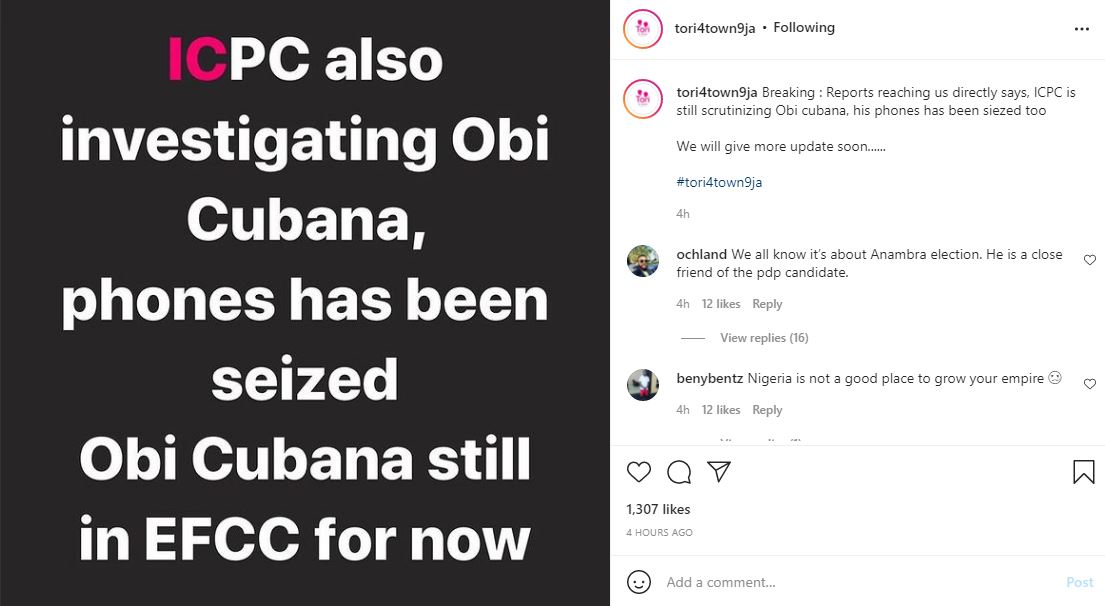The height and width of the screenshot is (606, 1105).
Task: Like ochland's comment with small heart
Action: [x=1090, y=260]
